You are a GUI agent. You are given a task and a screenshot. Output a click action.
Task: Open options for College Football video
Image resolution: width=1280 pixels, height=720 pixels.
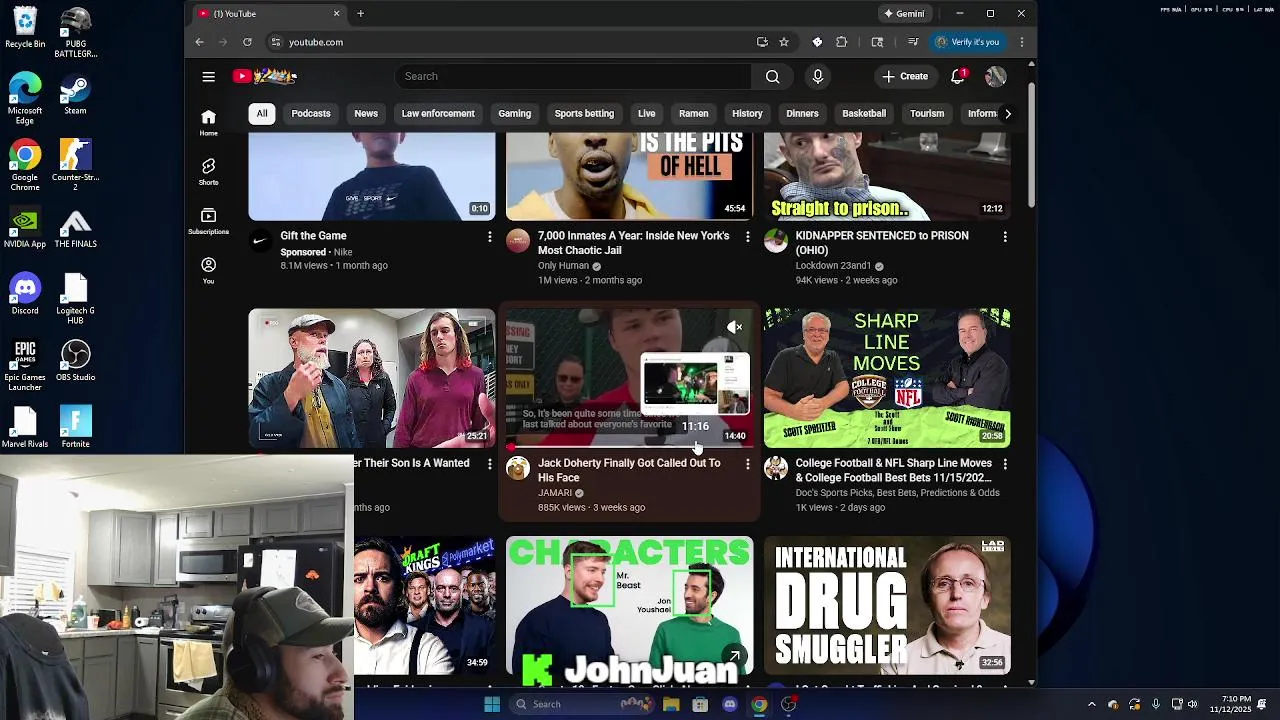tap(1005, 464)
